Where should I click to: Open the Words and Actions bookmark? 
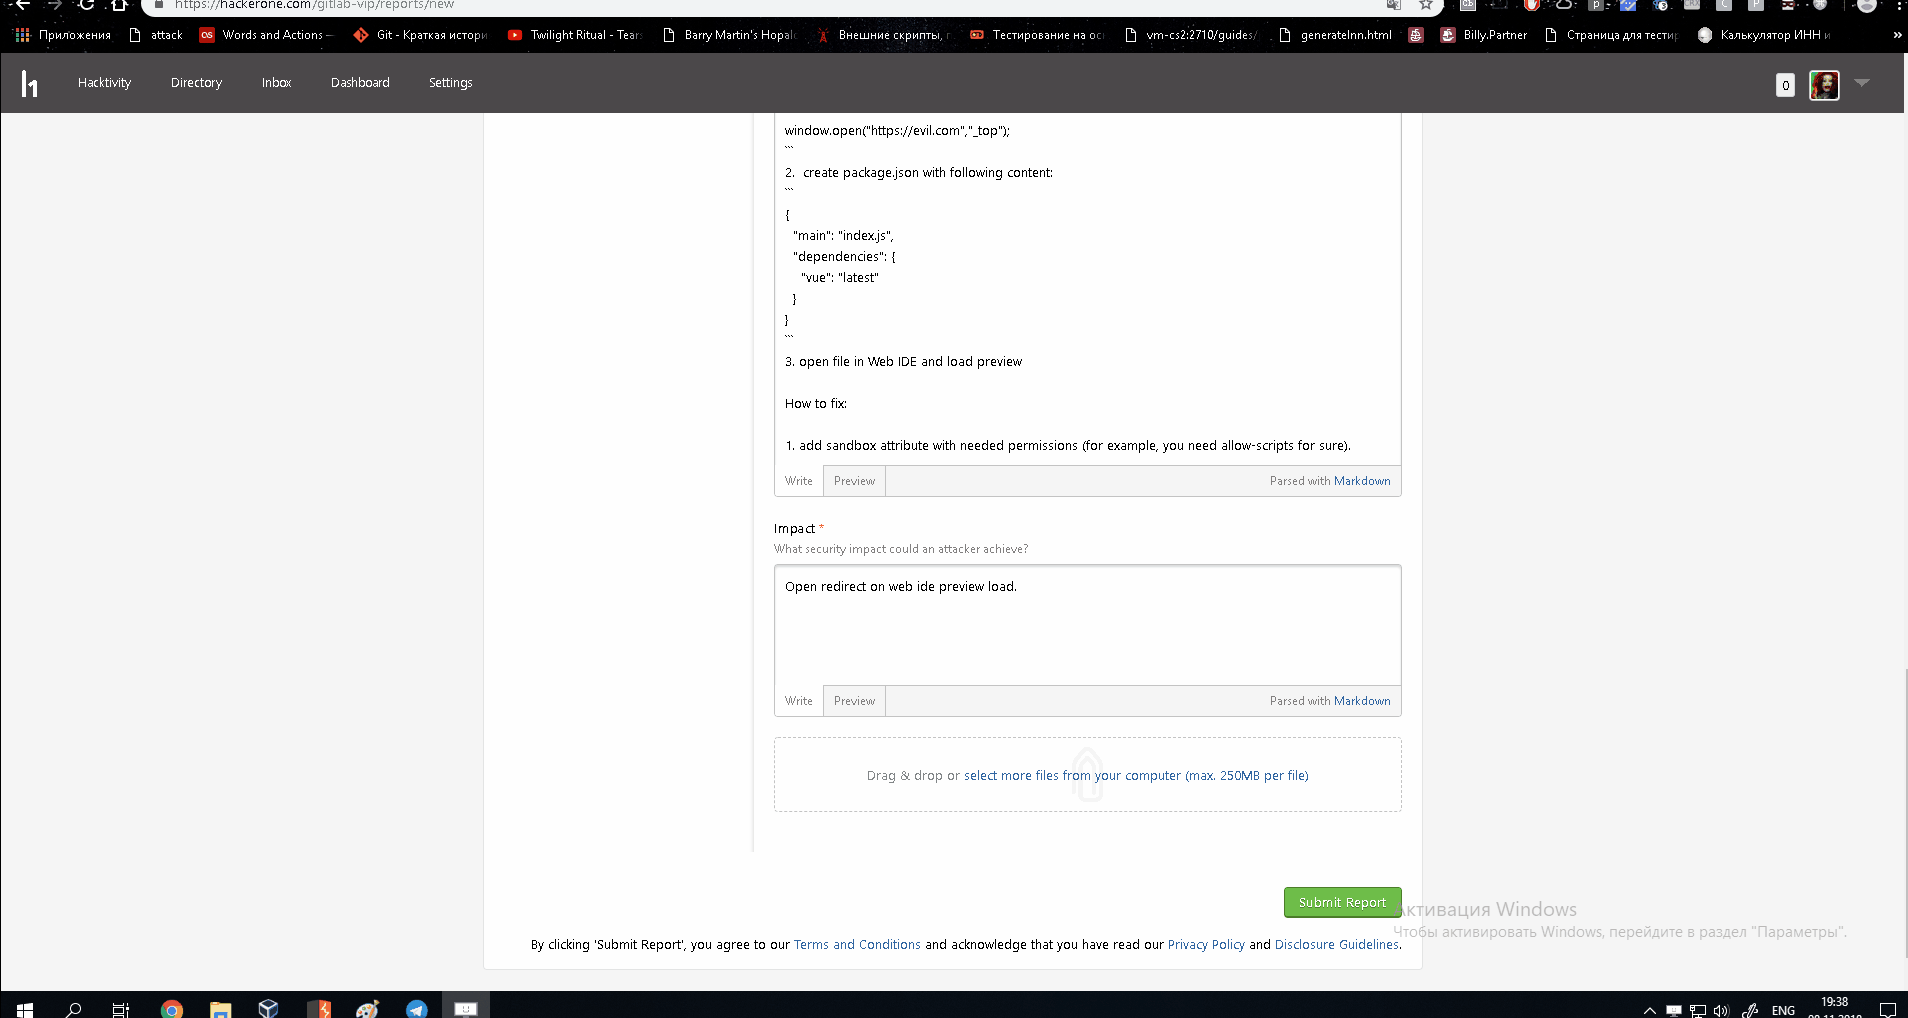266,35
